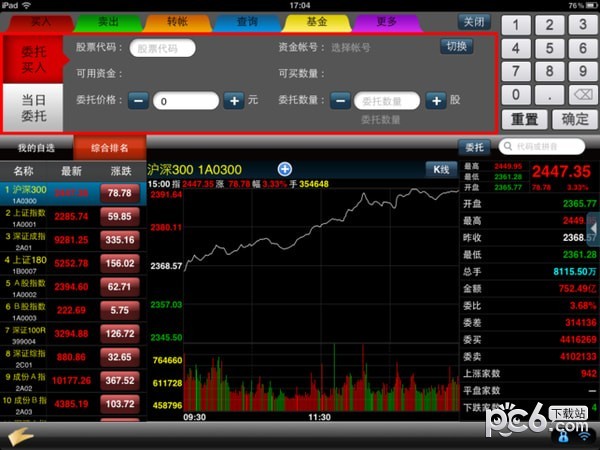Tap keypad digit 6

click(583, 48)
